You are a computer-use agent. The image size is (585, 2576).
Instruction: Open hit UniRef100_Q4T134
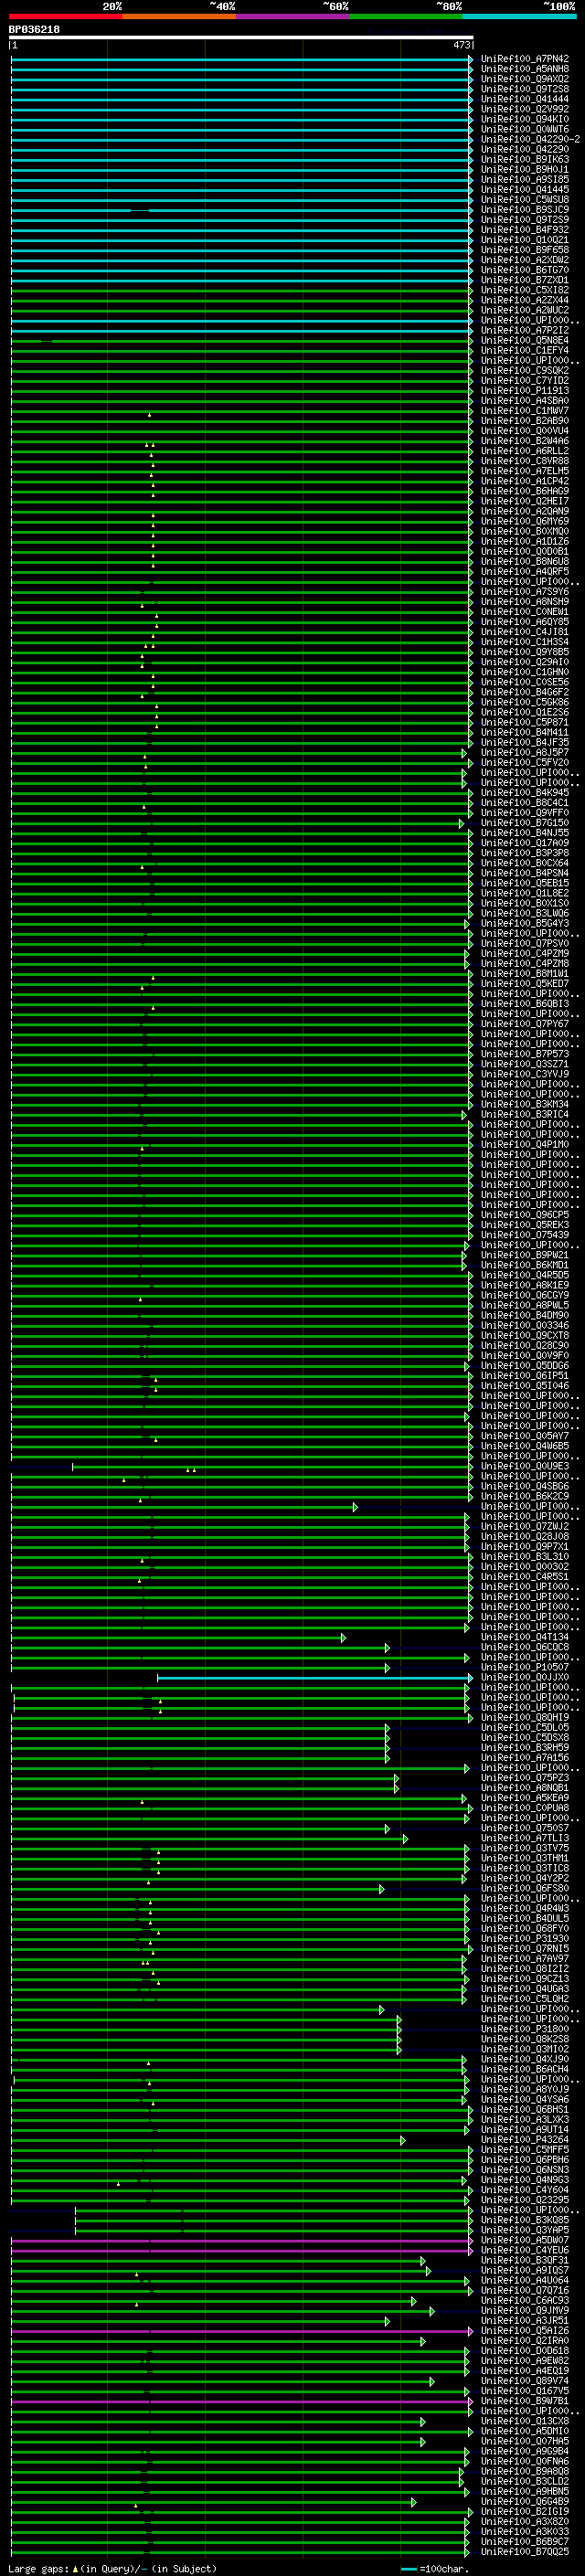[x=525, y=1638]
